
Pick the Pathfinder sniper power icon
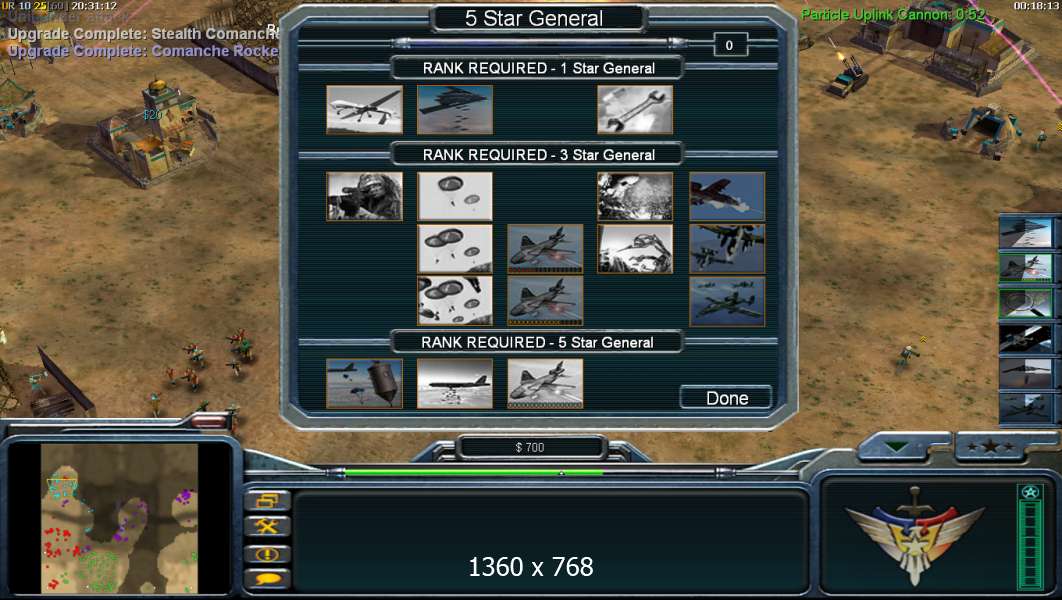(x=364, y=196)
